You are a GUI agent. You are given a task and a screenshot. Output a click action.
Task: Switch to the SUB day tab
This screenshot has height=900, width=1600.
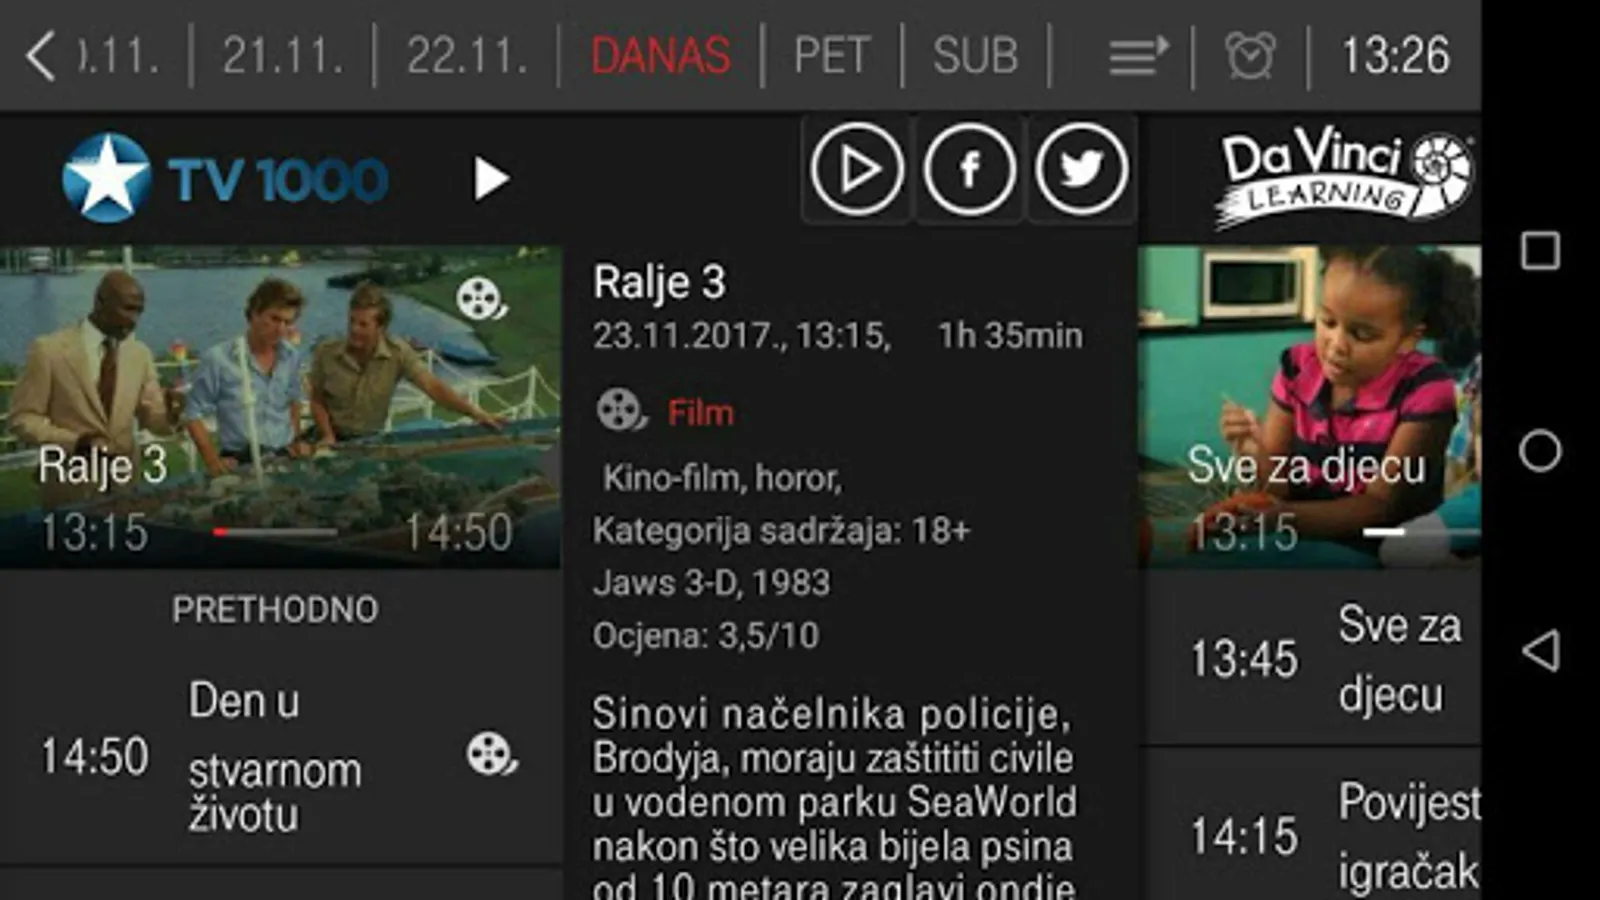pos(975,56)
